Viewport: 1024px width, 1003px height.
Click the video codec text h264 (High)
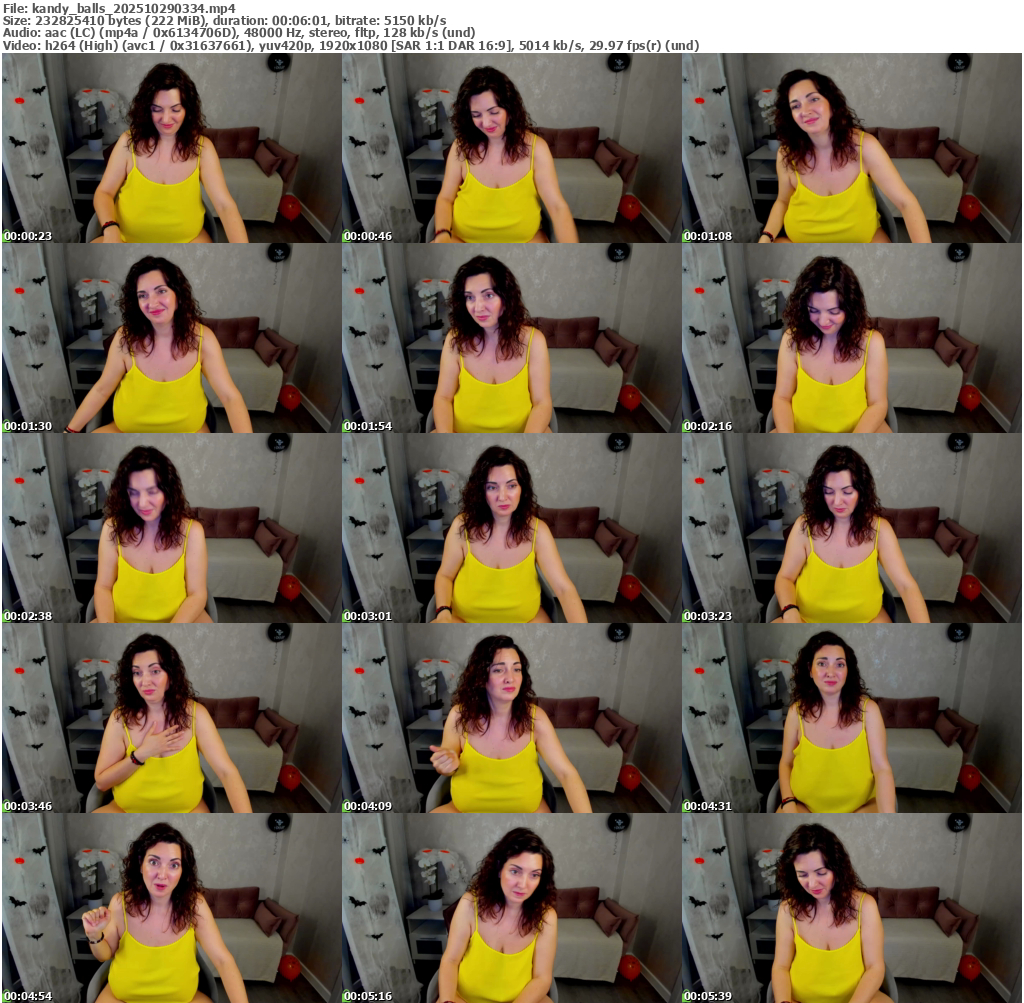coord(82,46)
